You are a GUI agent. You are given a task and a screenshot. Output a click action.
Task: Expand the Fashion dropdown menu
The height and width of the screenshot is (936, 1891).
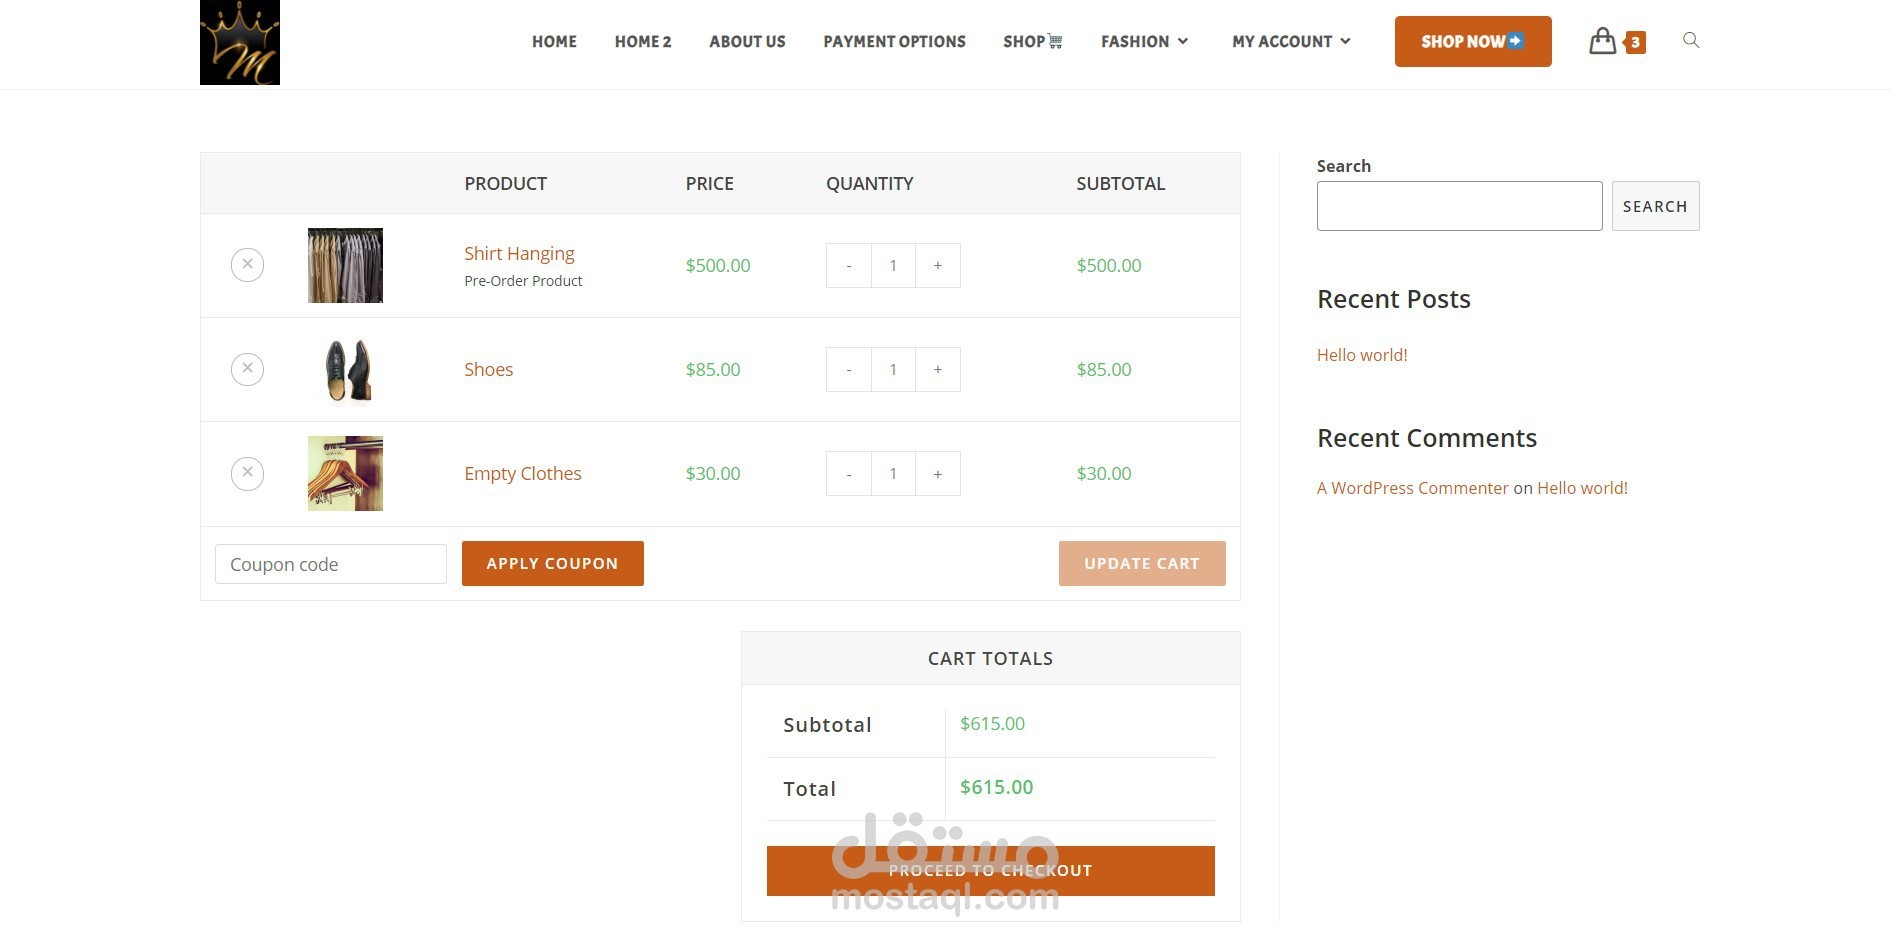pyautogui.click(x=1144, y=41)
